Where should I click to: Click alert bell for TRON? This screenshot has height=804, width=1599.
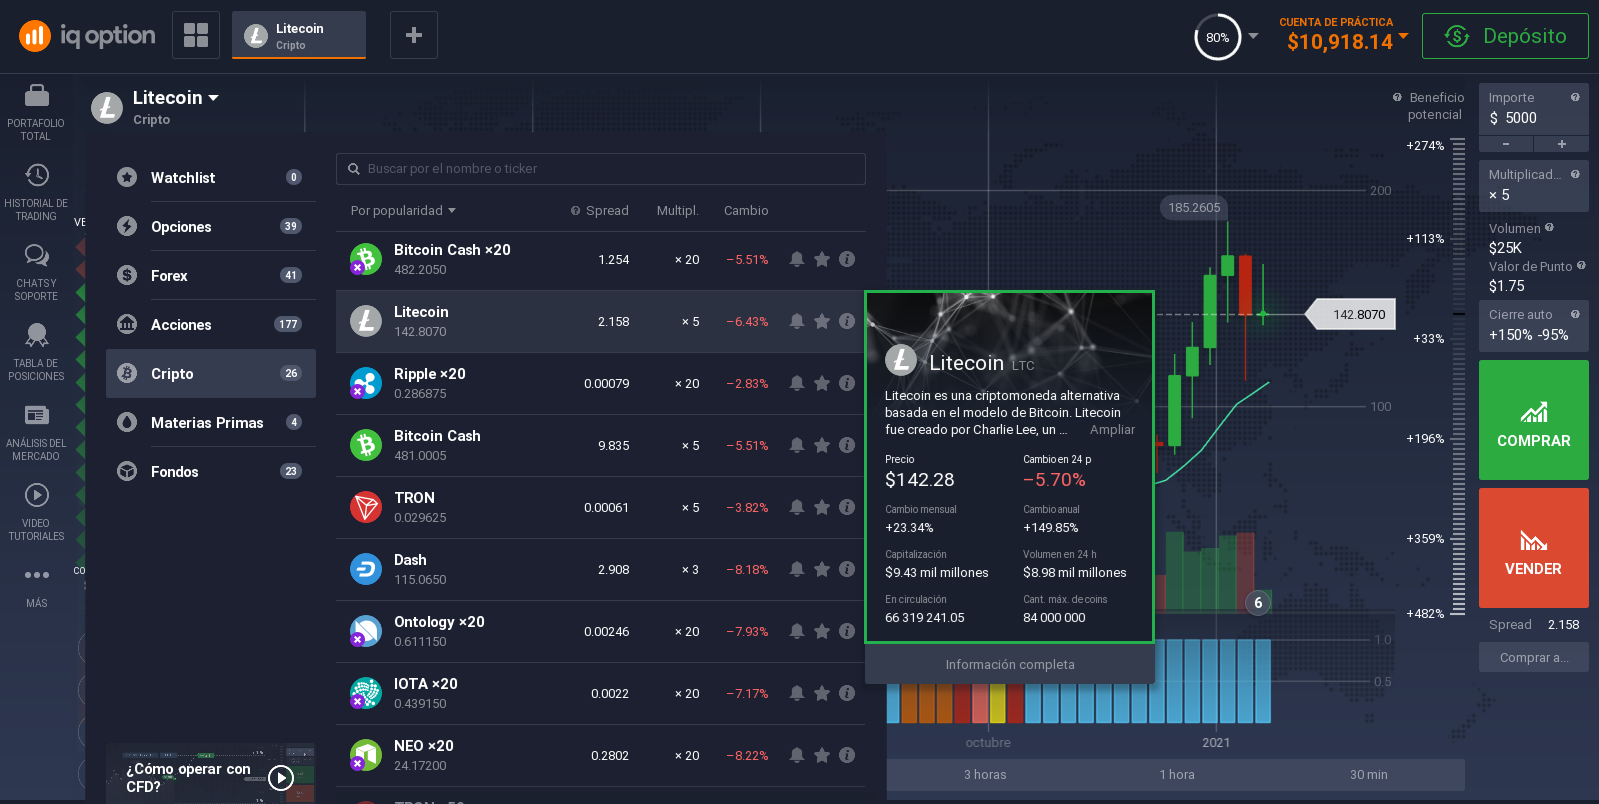797,507
